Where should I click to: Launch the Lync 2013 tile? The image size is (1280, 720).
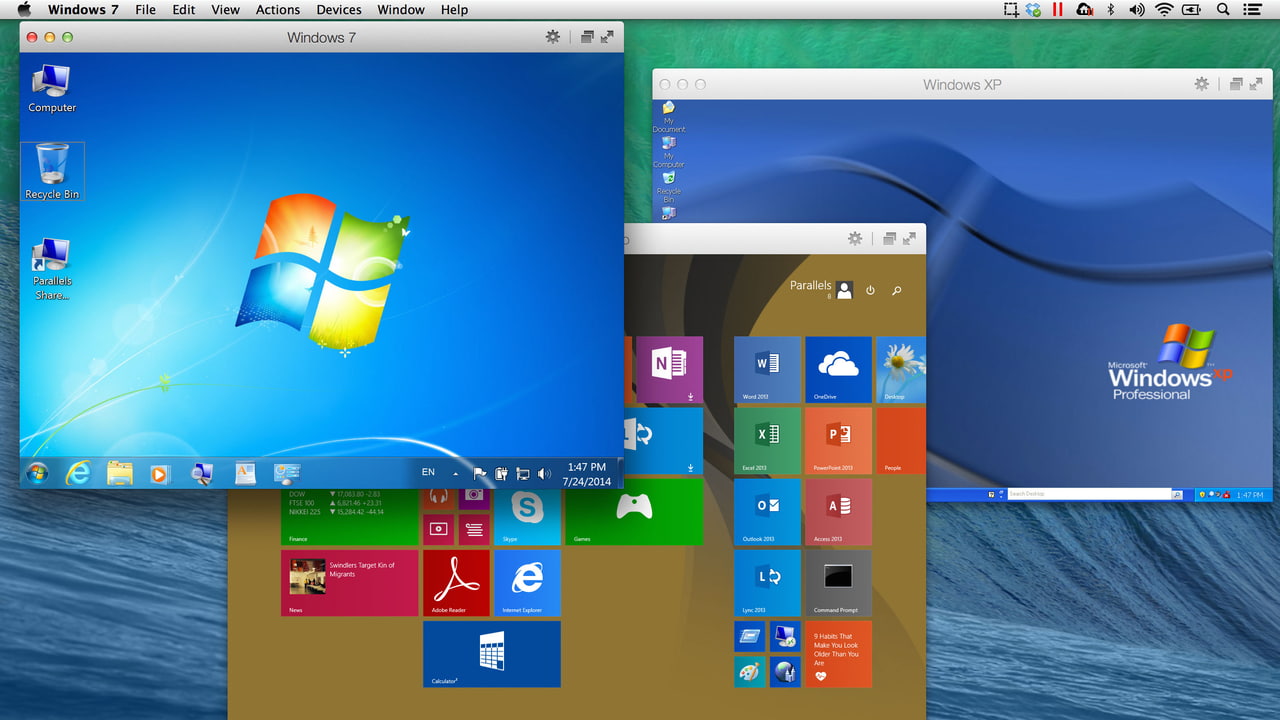[767, 583]
